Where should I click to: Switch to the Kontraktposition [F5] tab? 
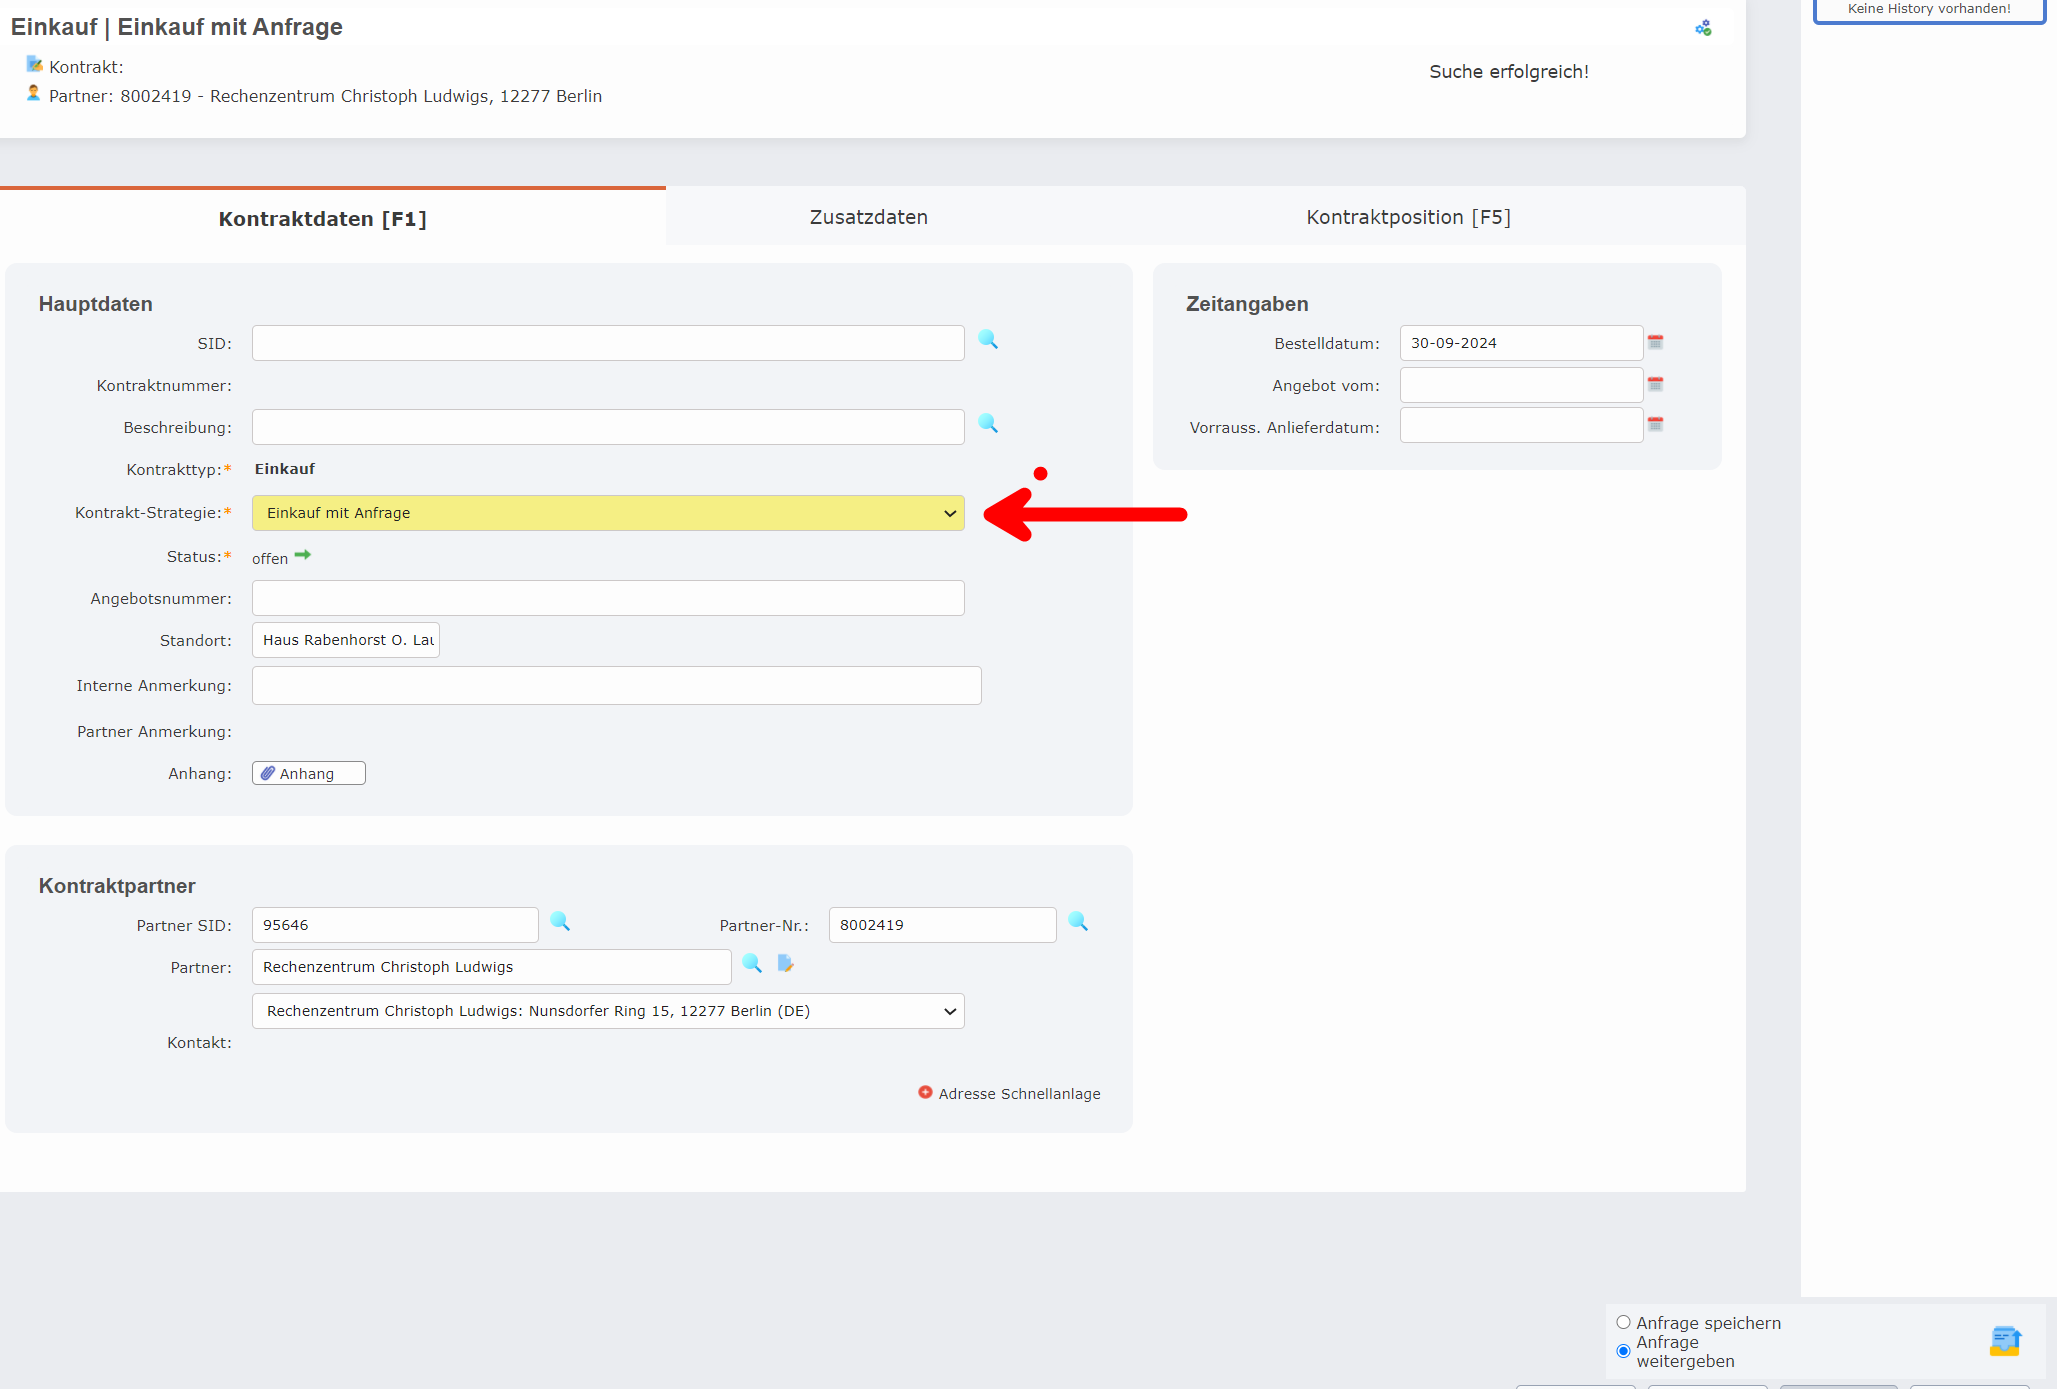[1408, 217]
